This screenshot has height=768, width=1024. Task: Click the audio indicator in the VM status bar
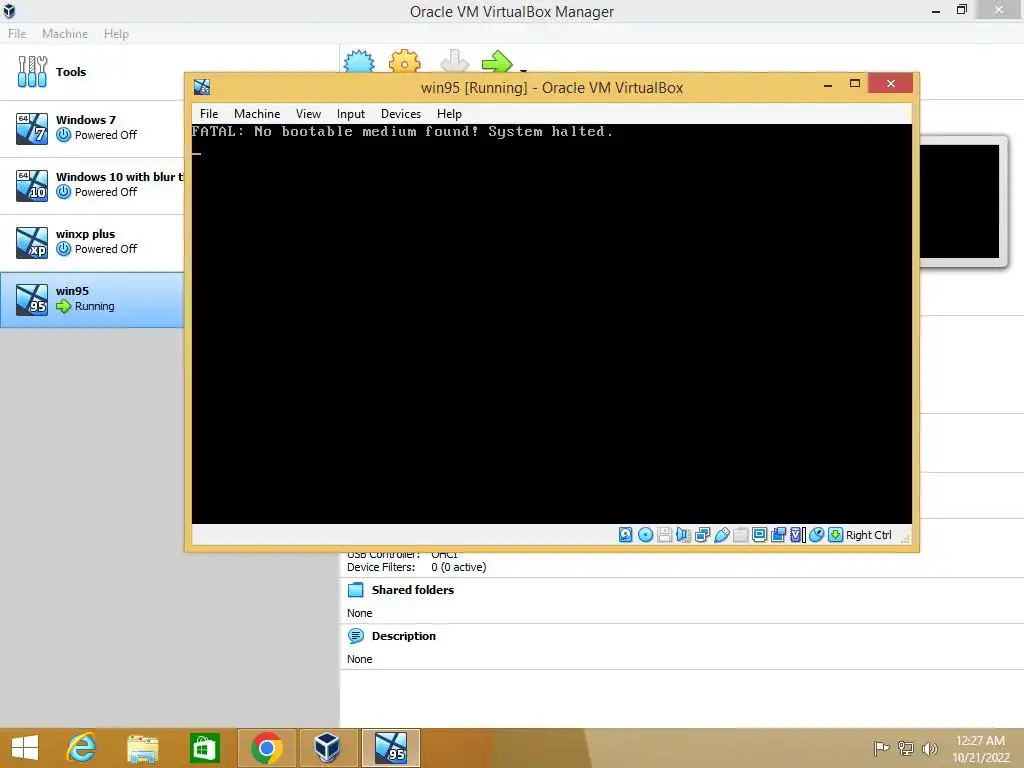683,535
